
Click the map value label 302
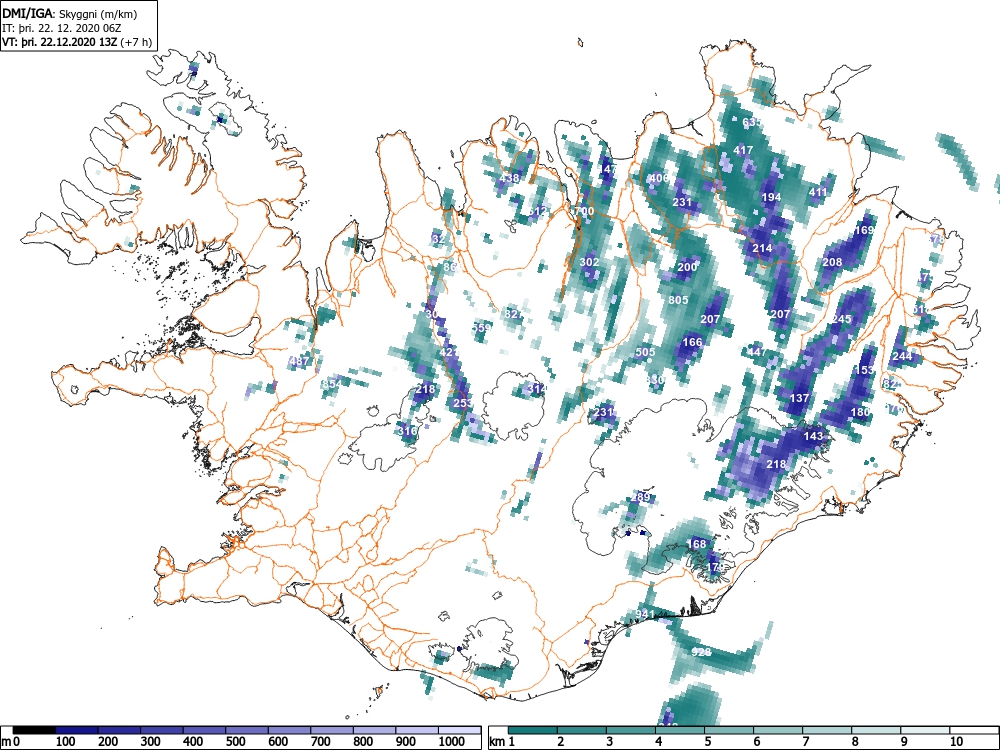pyautogui.click(x=589, y=262)
